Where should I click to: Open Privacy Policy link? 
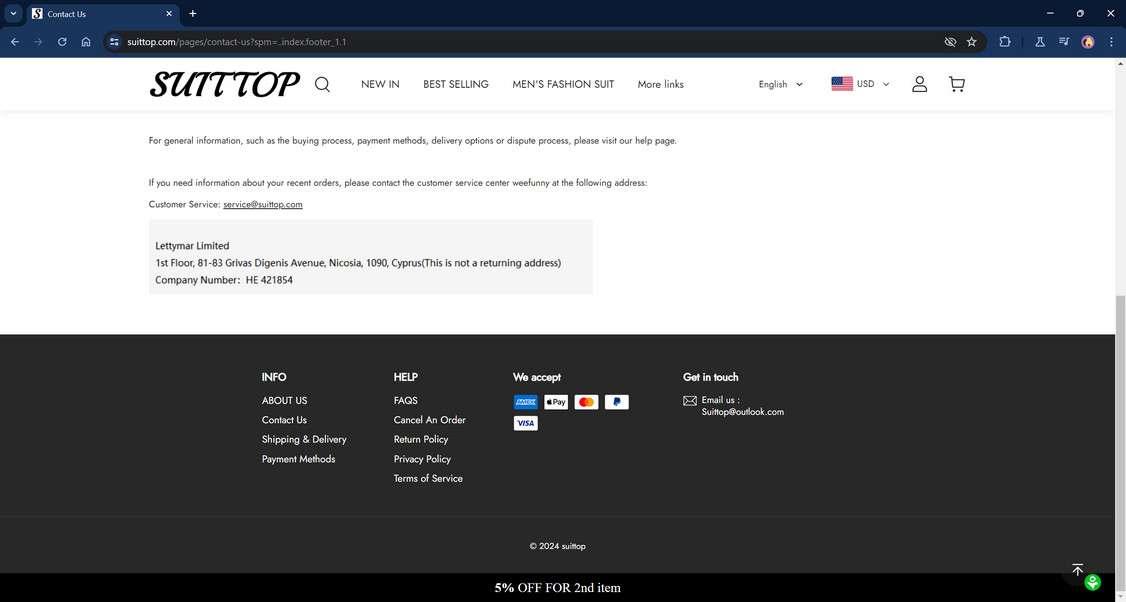point(422,459)
